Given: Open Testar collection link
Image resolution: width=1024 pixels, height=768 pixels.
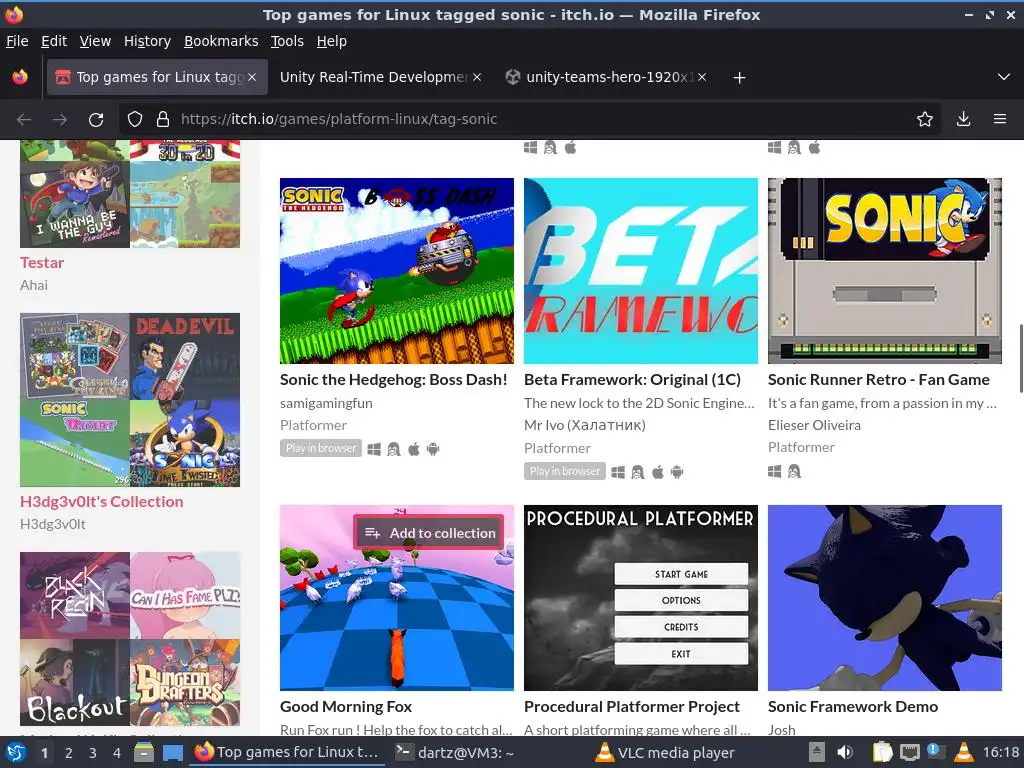Looking at the screenshot, I should click(x=42, y=263).
